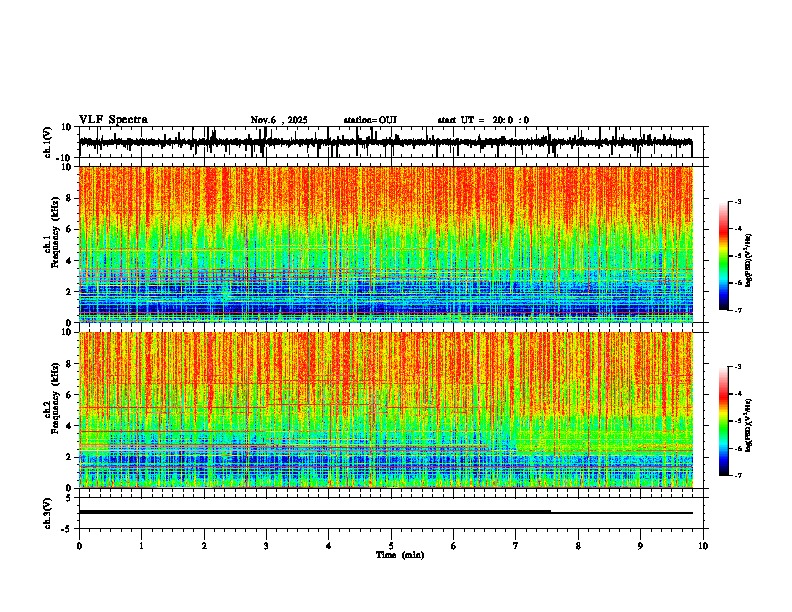Screen dimensions: 792x612
Task: Click the ch.2 'Frequency (kHz)' axis label
Action: point(55,398)
